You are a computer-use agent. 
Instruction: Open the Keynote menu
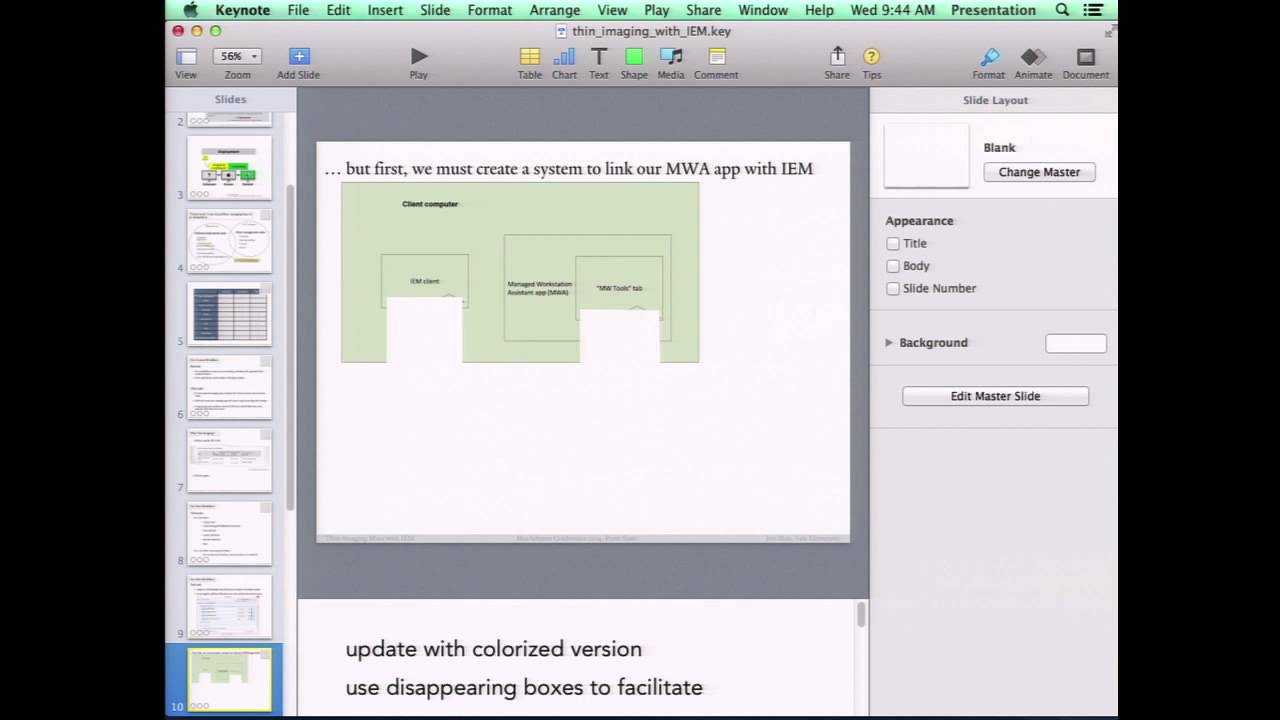(x=243, y=10)
